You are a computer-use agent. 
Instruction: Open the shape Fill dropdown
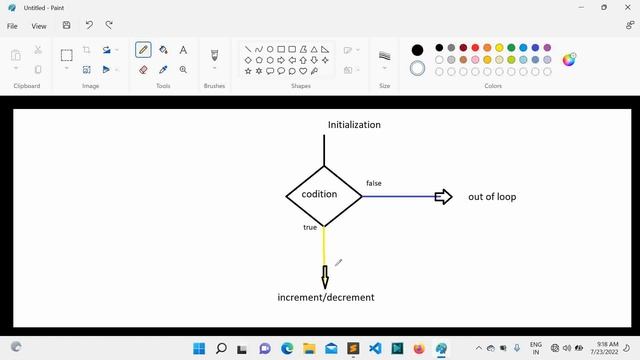coord(358,70)
